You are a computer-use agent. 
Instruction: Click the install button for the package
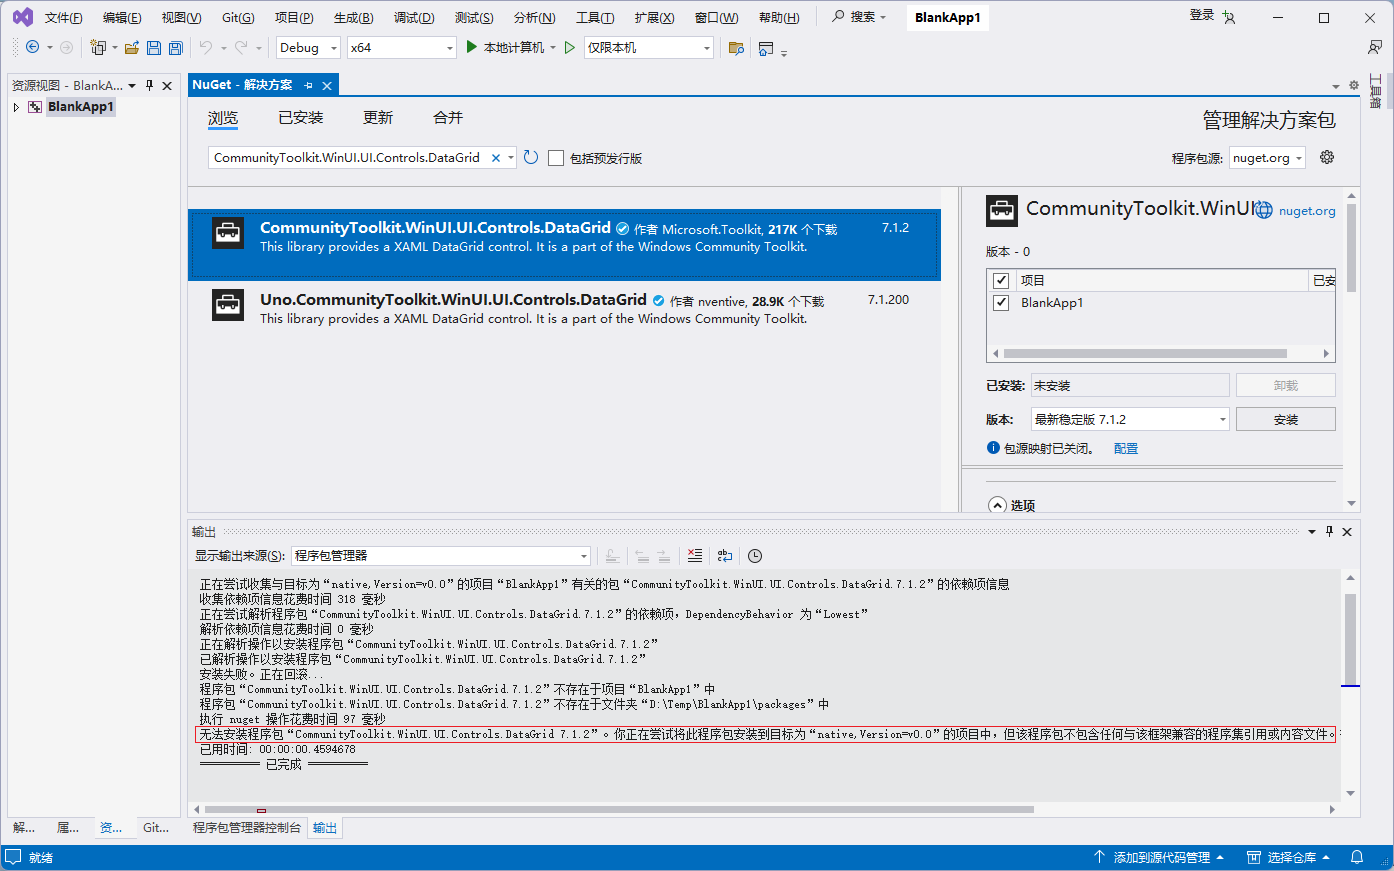point(1286,419)
